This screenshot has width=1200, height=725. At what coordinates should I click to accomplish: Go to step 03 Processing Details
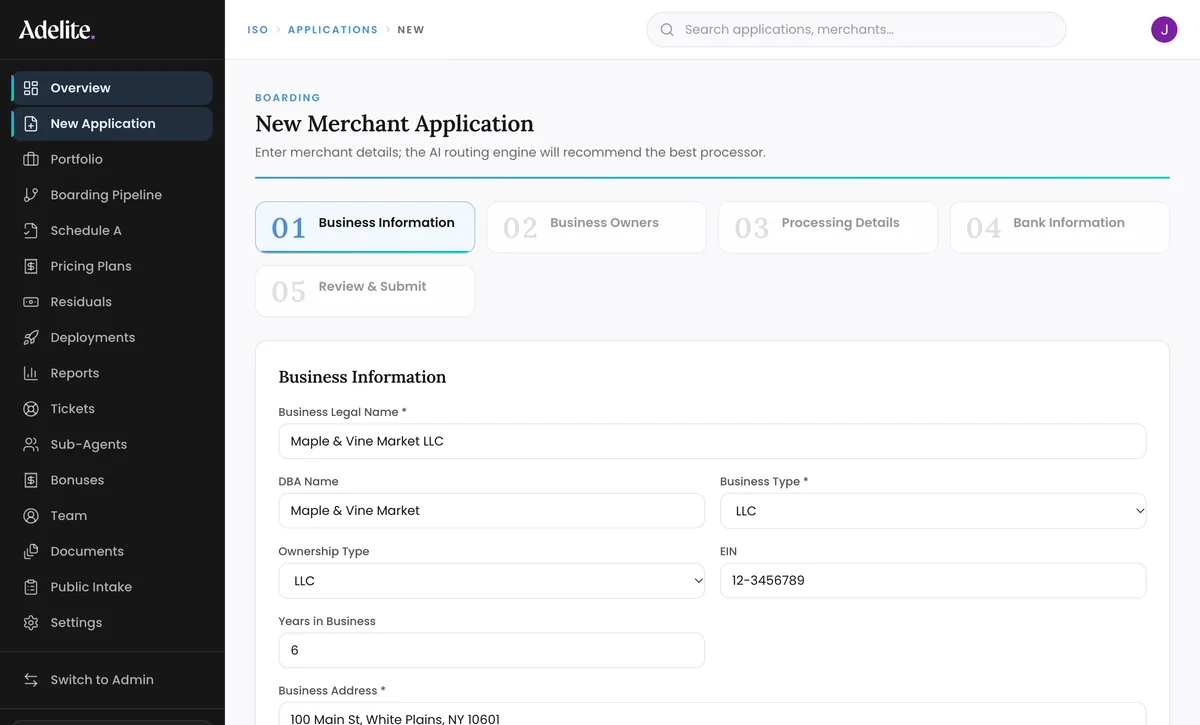click(828, 227)
